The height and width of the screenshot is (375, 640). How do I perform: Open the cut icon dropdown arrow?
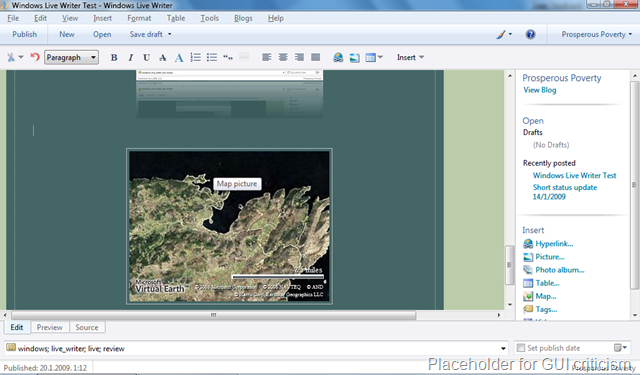[x=21, y=58]
